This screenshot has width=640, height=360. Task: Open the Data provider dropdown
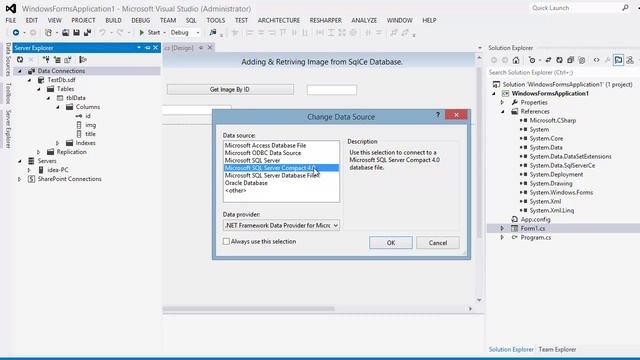pos(336,225)
